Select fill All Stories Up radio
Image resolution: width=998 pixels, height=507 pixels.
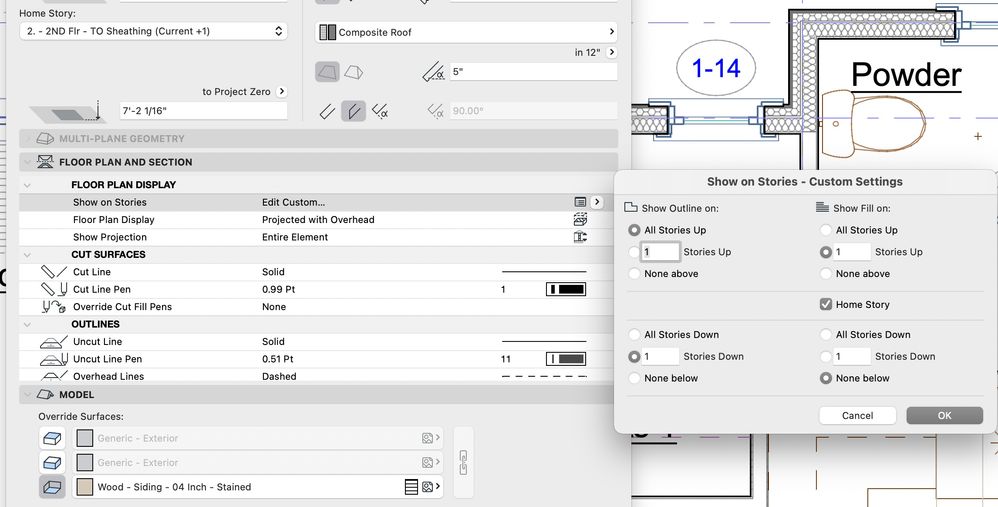[826, 230]
